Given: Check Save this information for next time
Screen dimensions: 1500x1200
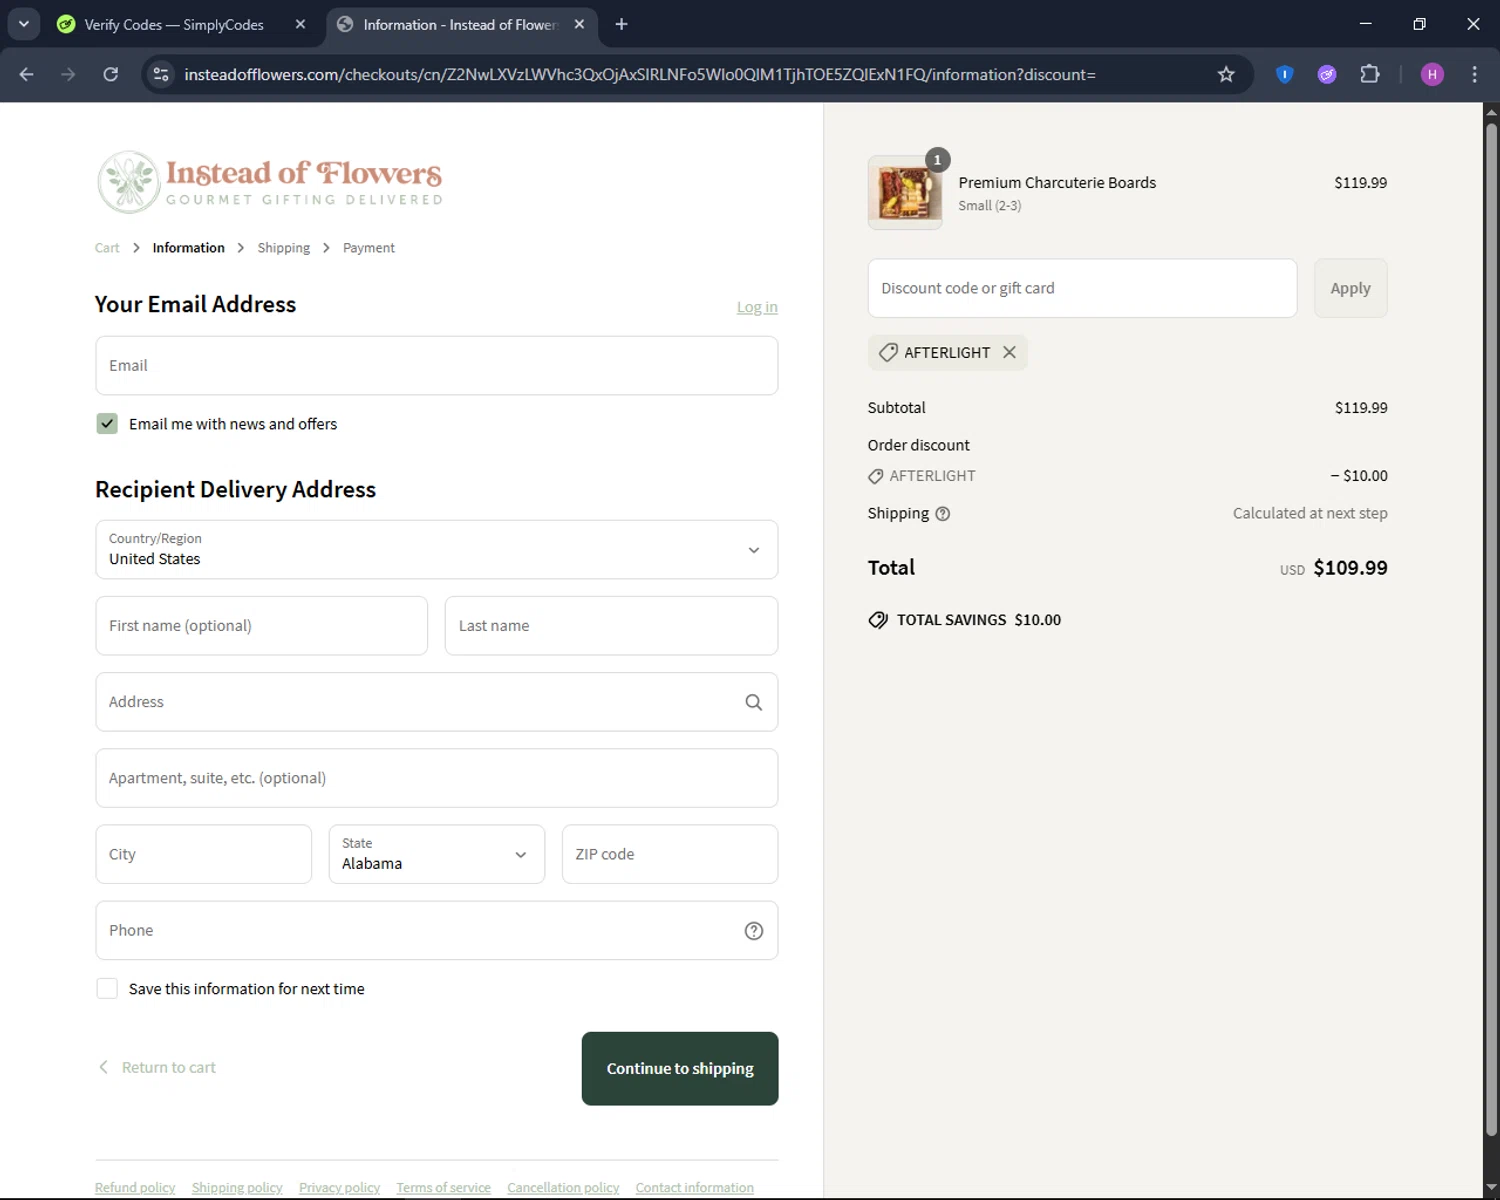Looking at the screenshot, I should tap(107, 988).
